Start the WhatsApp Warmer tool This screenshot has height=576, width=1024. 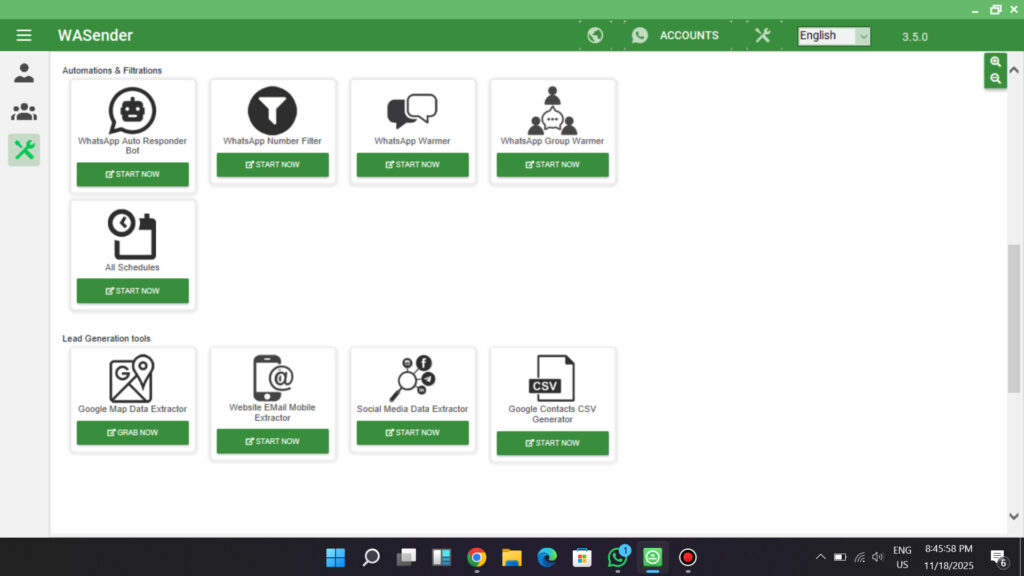pos(412,165)
